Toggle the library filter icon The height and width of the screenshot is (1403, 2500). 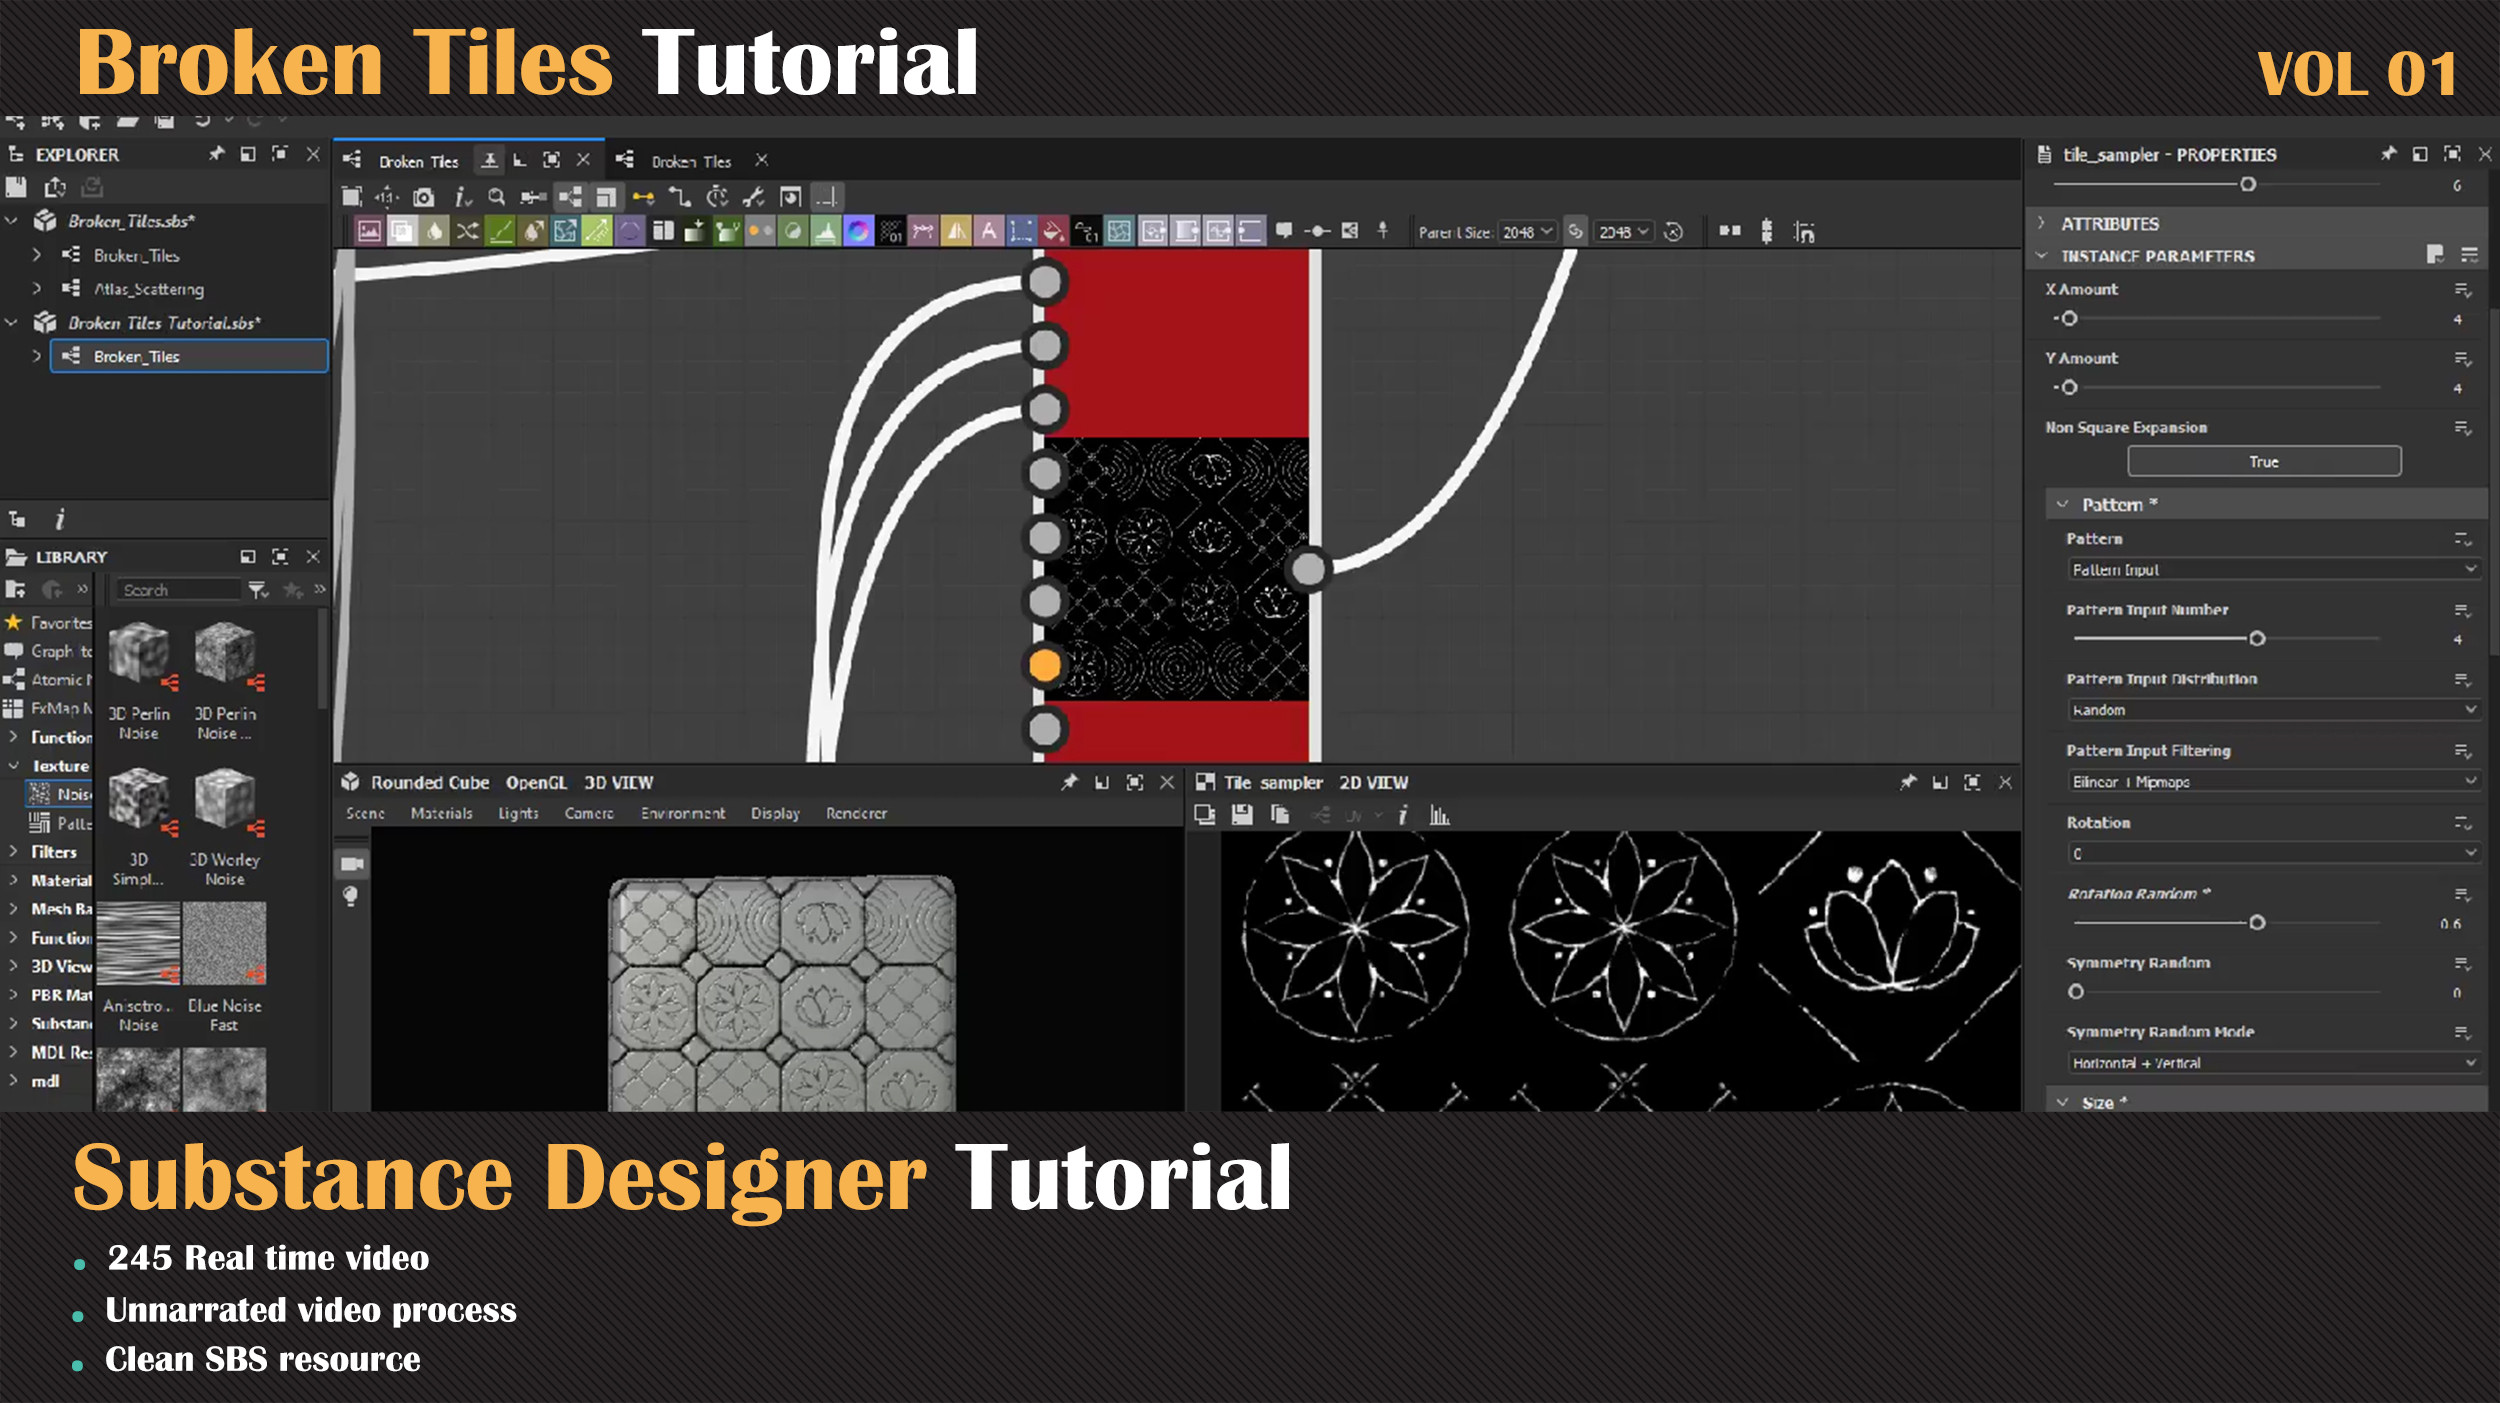point(258,590)
